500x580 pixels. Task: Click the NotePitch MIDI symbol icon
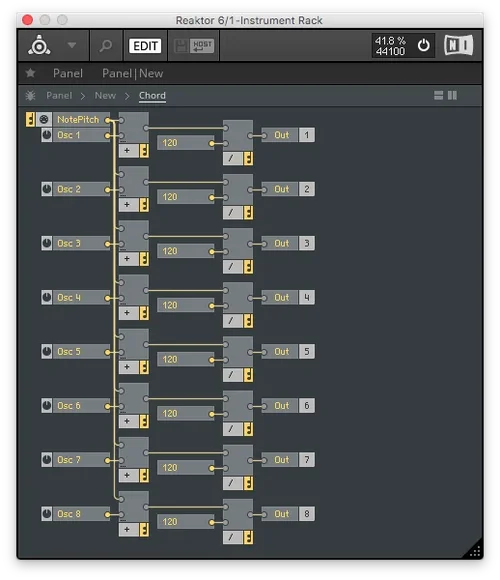44,119
